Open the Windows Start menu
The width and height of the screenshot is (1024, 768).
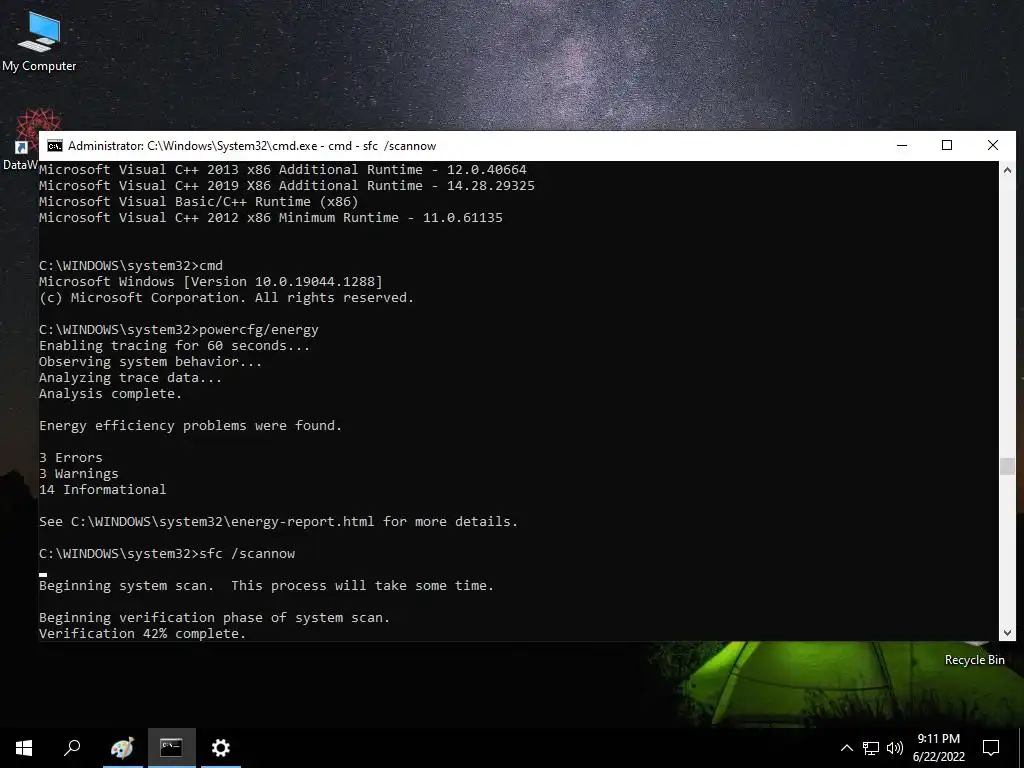tap(24, 748)
